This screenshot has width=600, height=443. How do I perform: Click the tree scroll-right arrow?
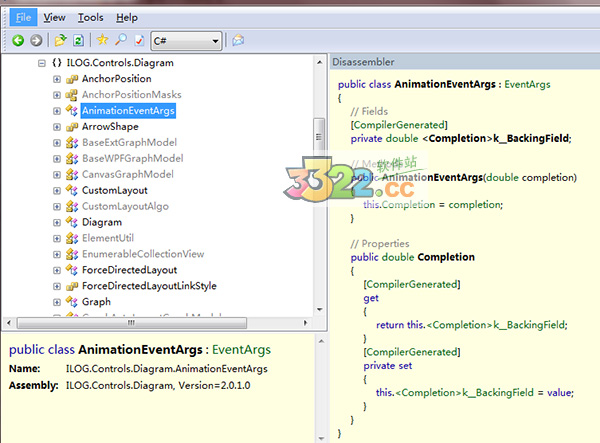click(305, 323)
